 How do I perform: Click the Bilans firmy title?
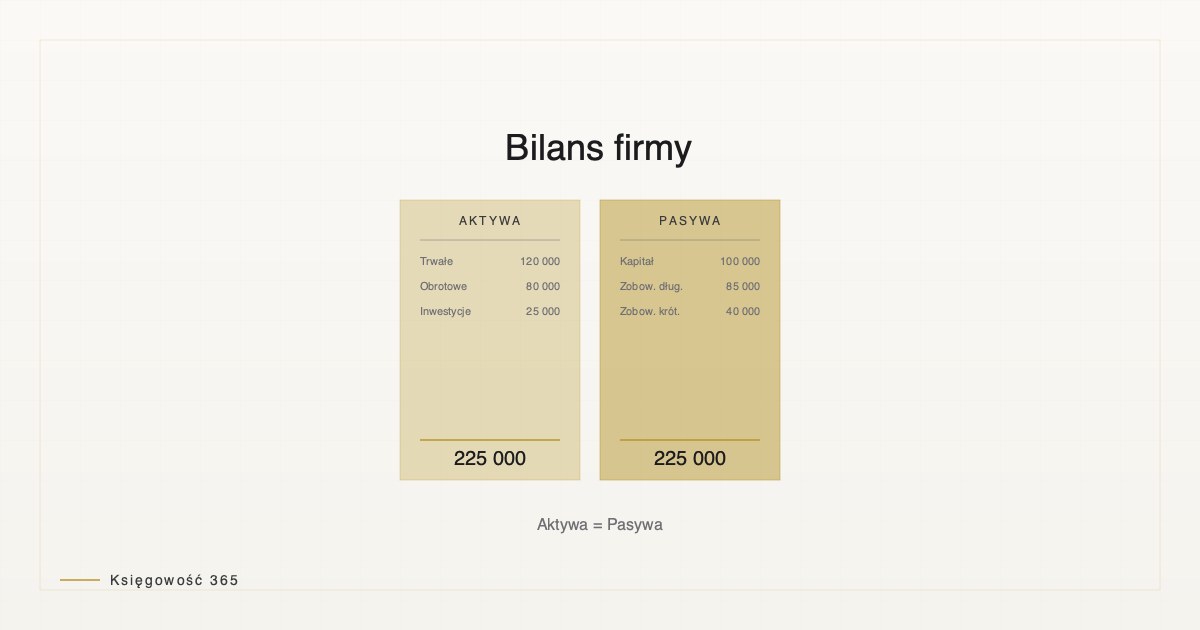pos(598,148)
